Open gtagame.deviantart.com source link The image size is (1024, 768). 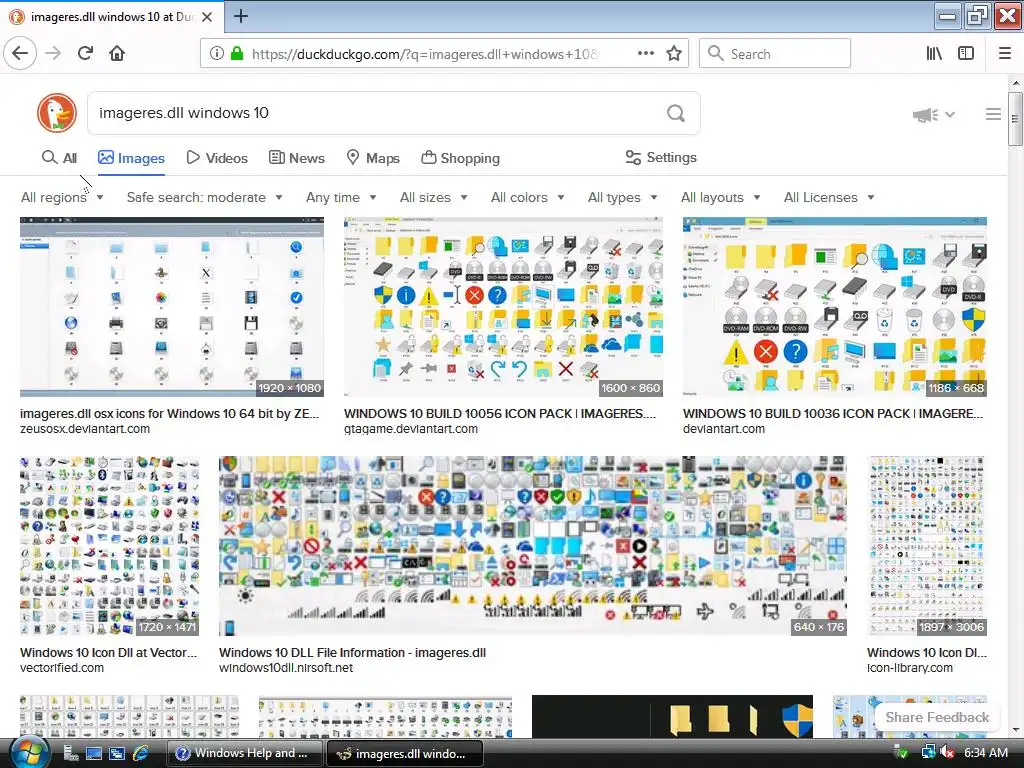coord(411,429)
